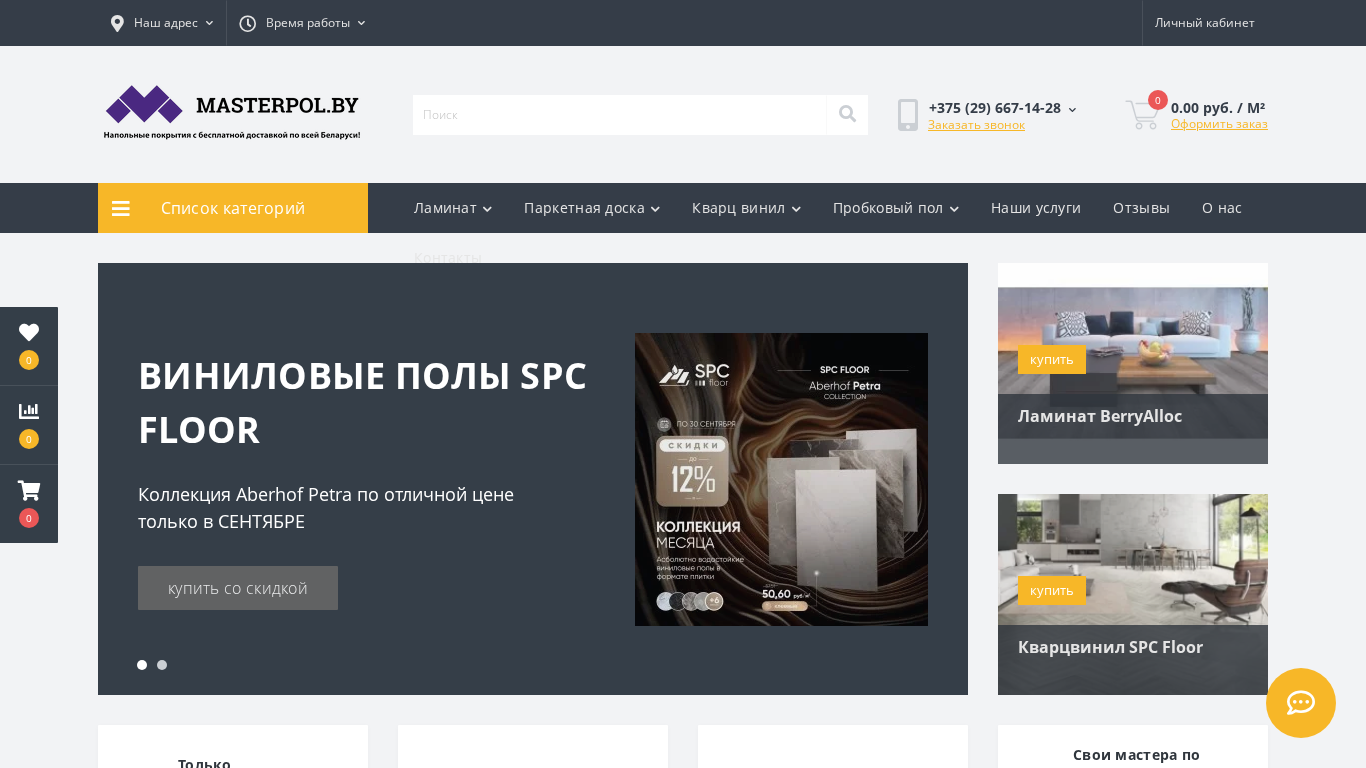Open the Список категорий menu
This screenshot has width=1366, height=768.
[x=233, y=208]
